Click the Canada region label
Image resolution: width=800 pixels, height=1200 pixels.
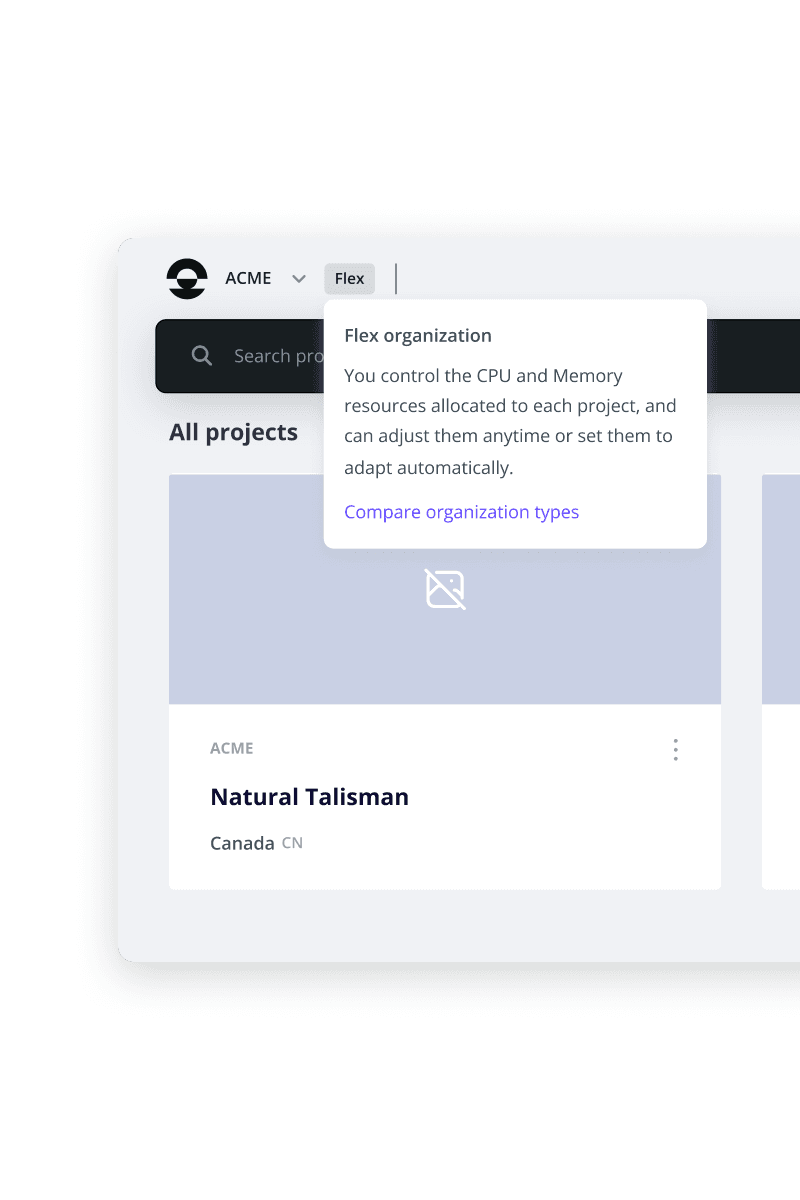242,843
